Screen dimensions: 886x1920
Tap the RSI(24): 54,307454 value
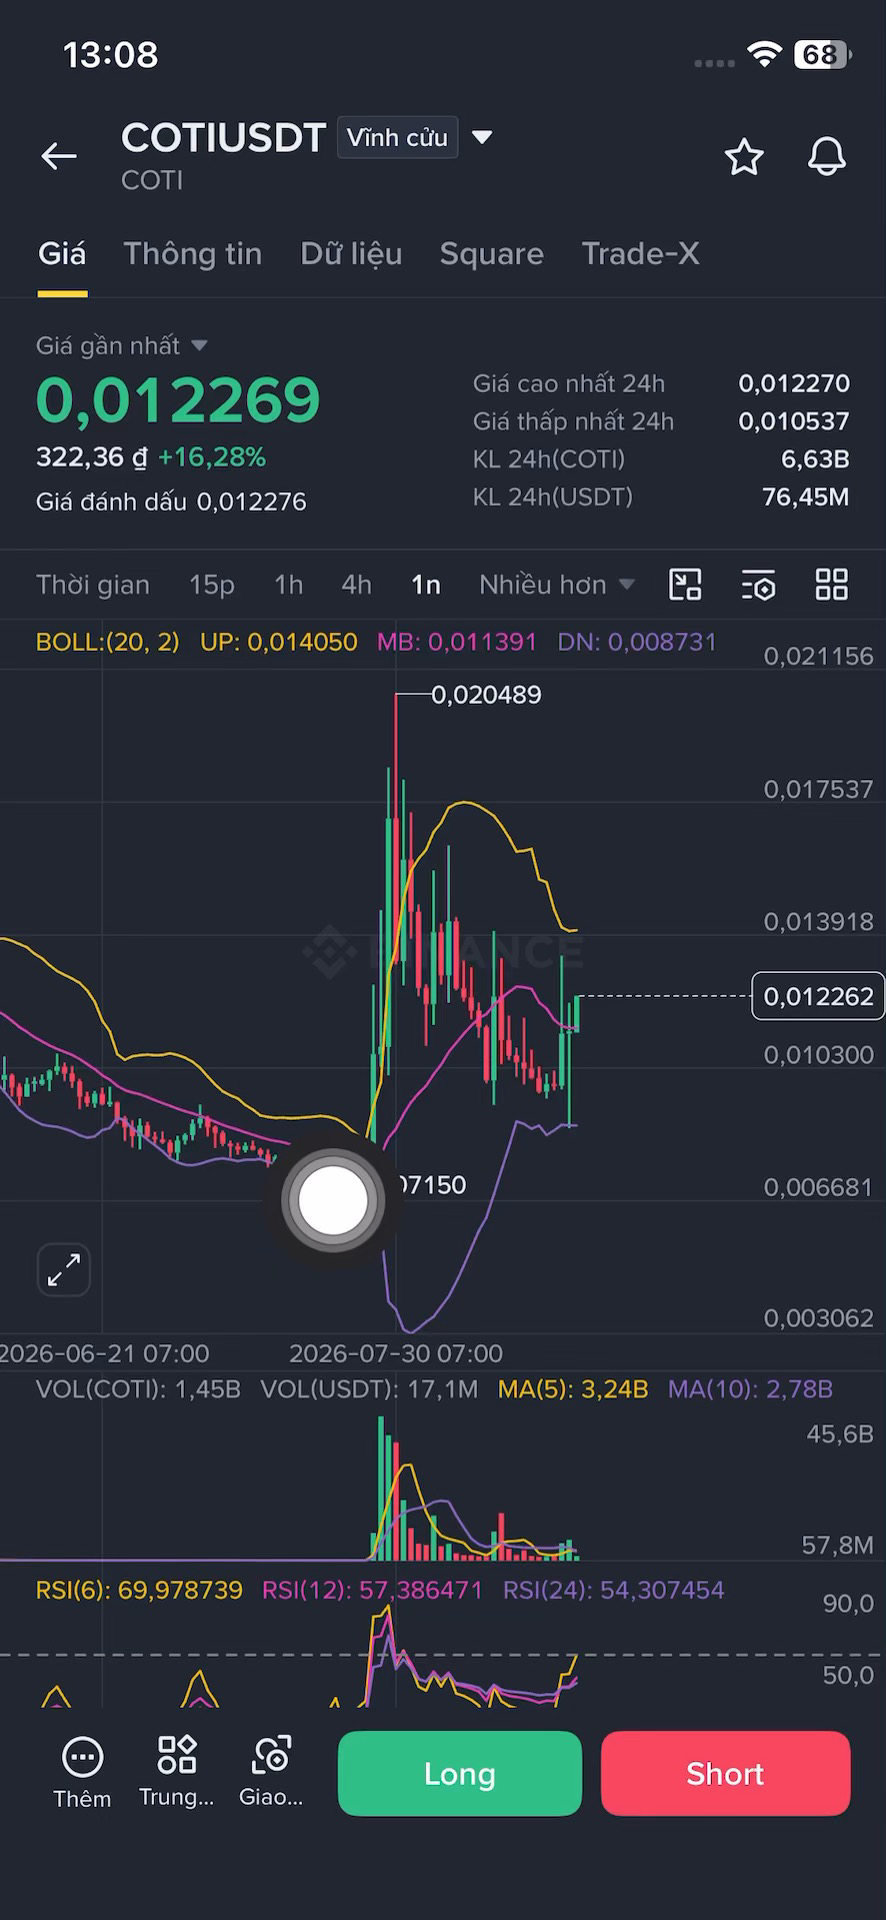tap(613, 1590)
